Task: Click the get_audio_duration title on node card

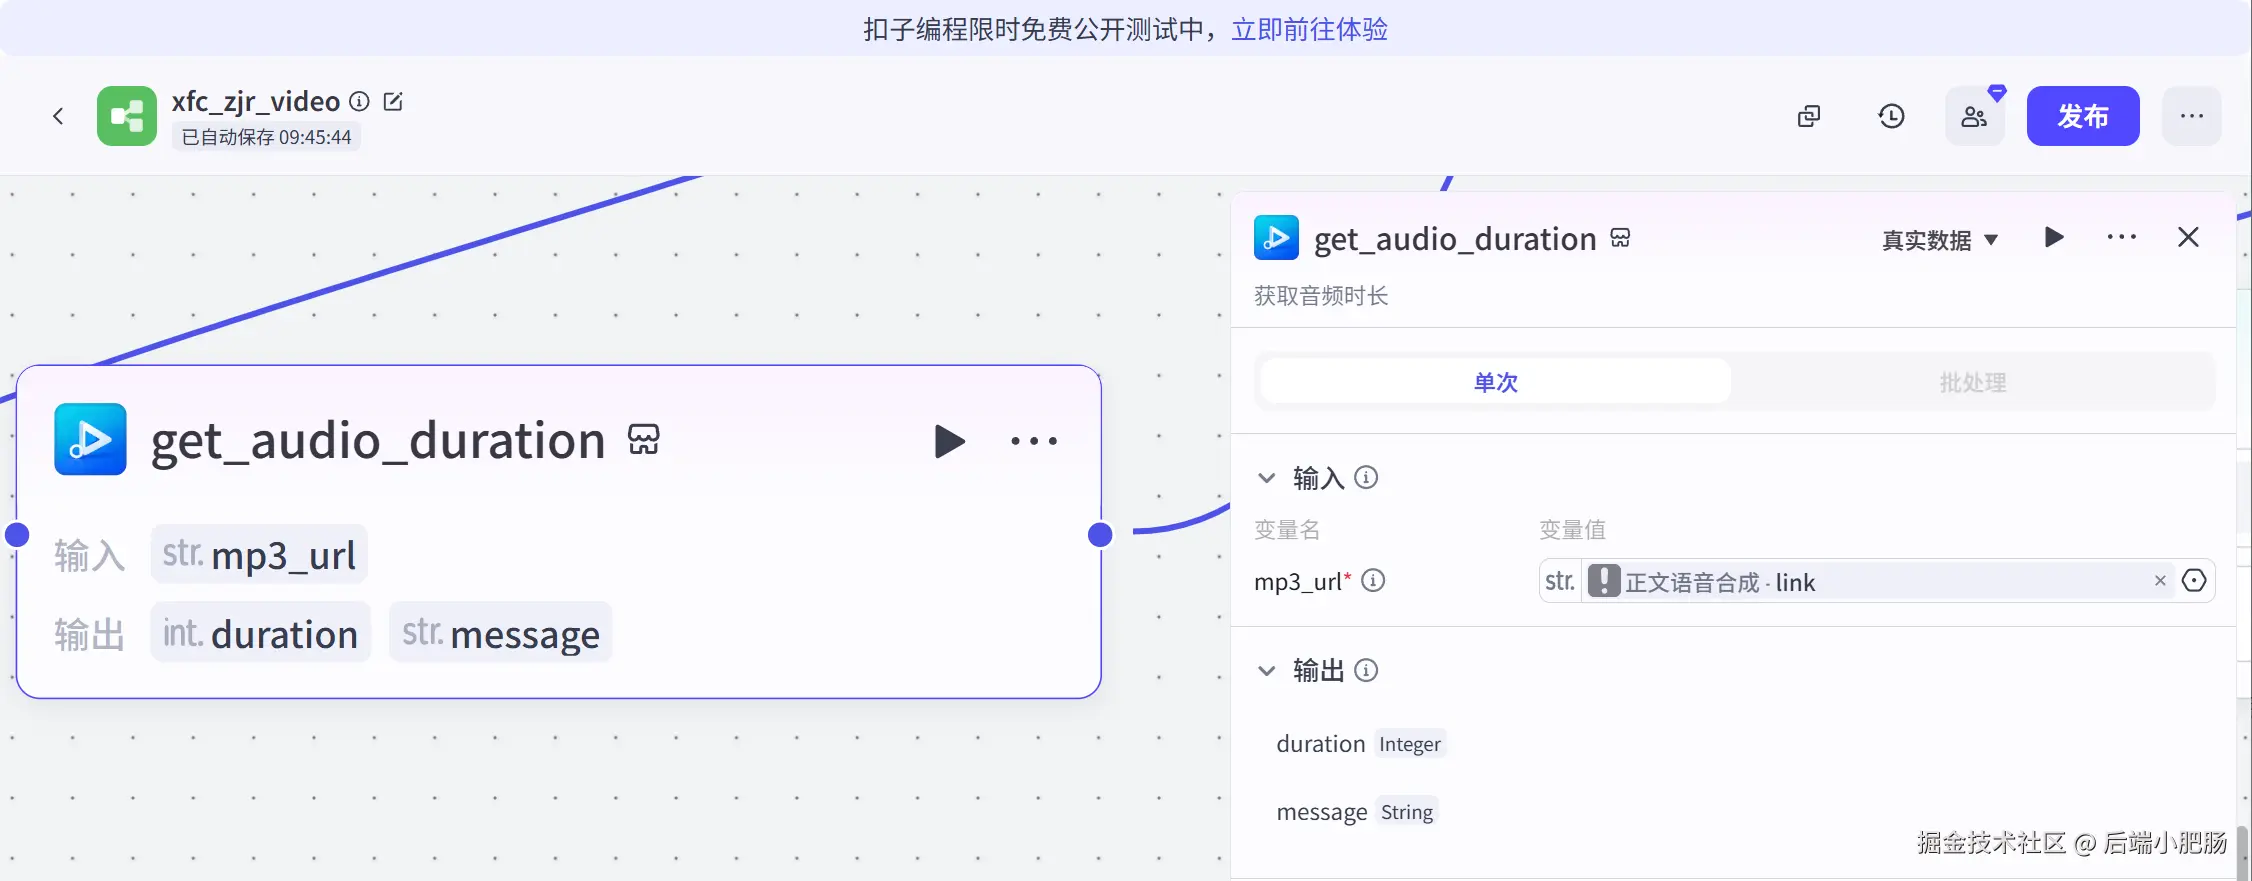Action: [378, 441]
